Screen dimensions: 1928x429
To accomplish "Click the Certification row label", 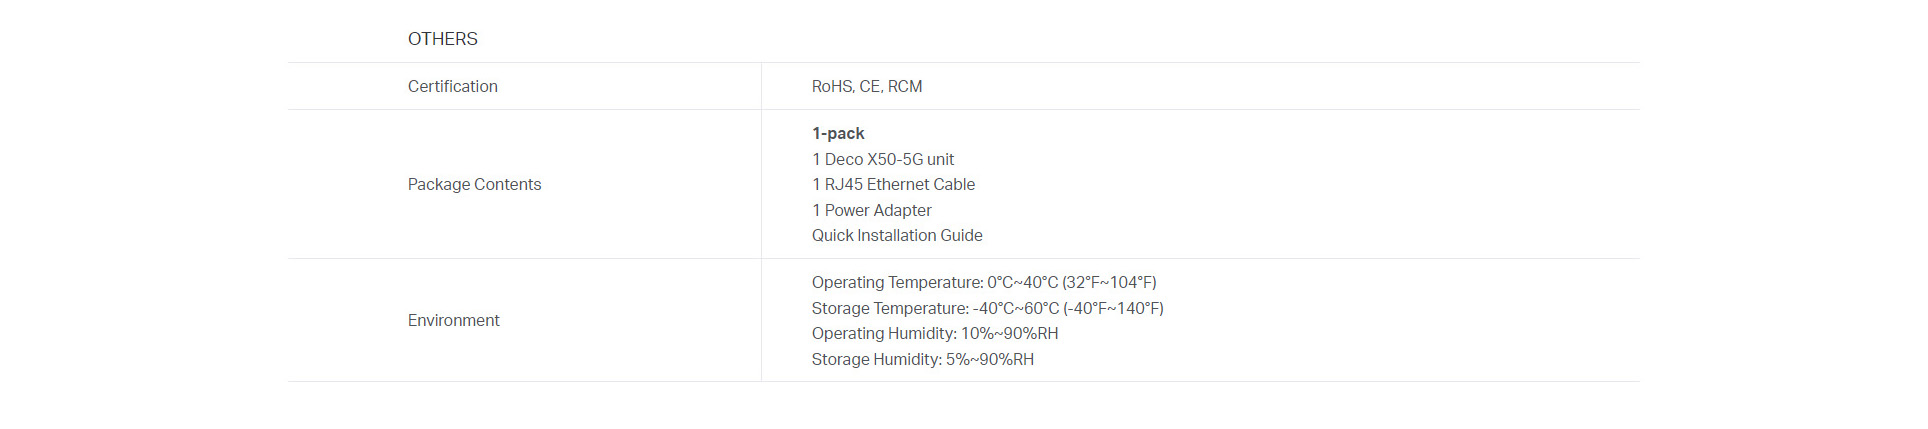I will pos(452,86).
